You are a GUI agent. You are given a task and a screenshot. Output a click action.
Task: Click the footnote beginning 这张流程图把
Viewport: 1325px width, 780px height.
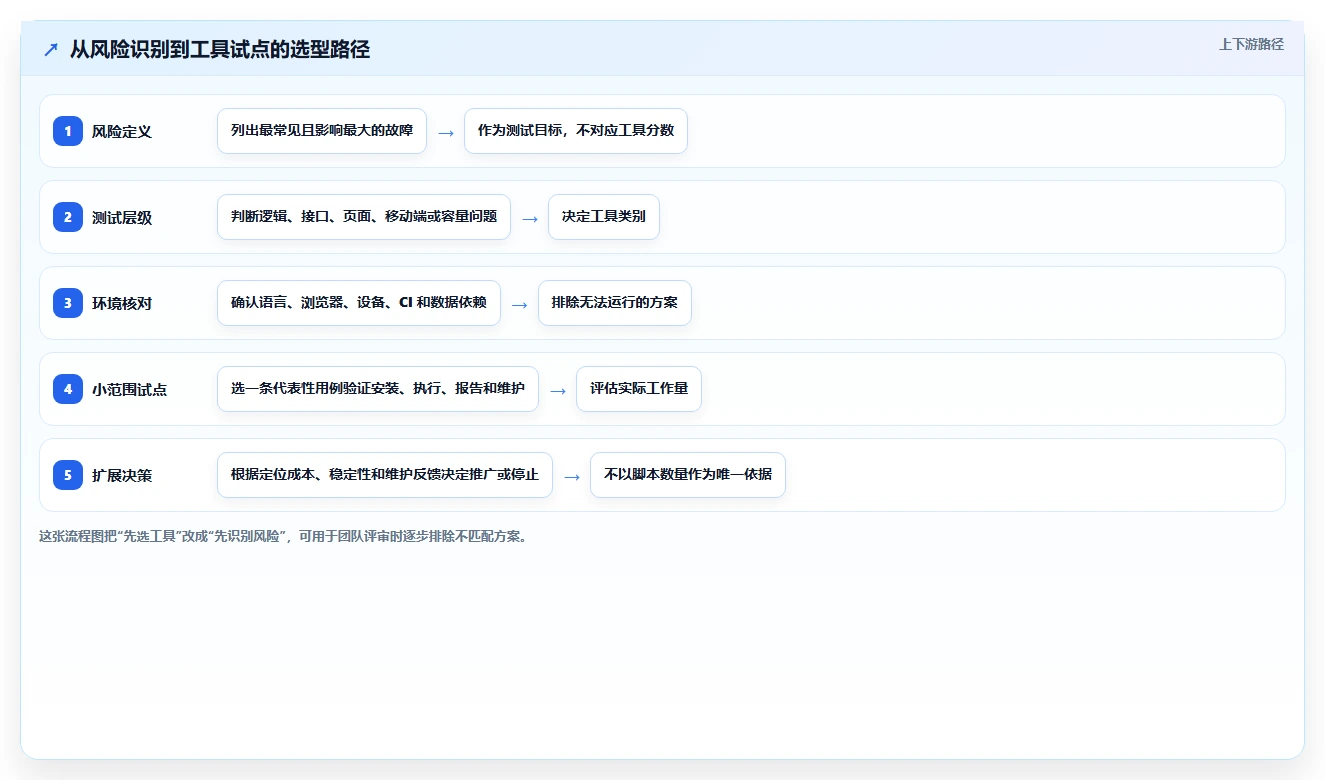pos(283,536)
